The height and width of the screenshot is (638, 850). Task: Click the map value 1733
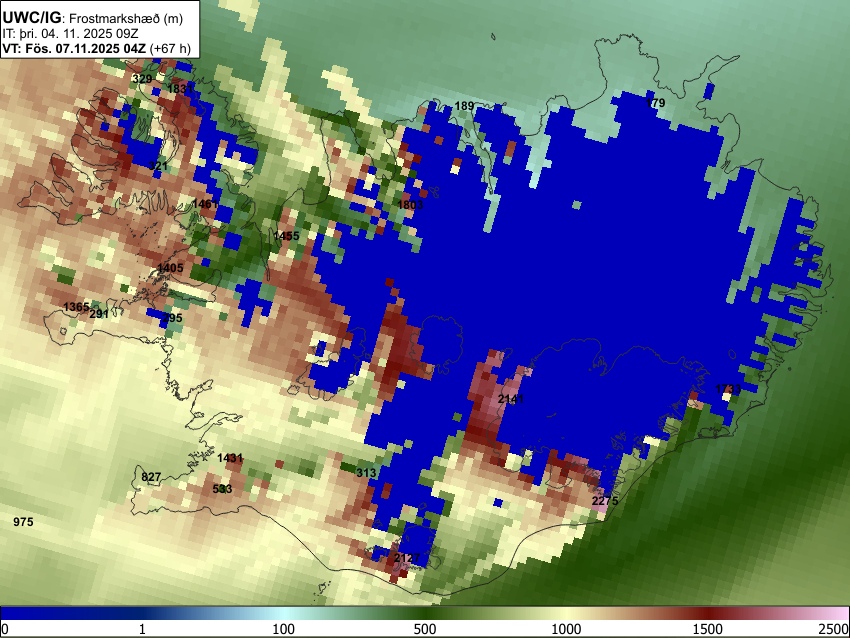coord(728,389)
